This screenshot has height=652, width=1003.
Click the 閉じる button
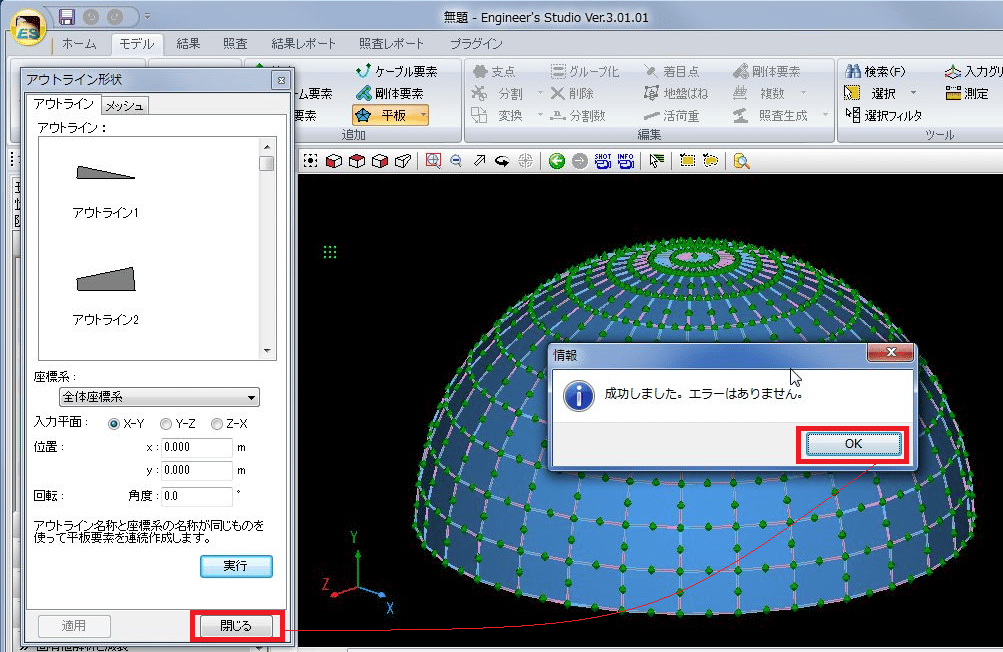click(x=235, y=626)
